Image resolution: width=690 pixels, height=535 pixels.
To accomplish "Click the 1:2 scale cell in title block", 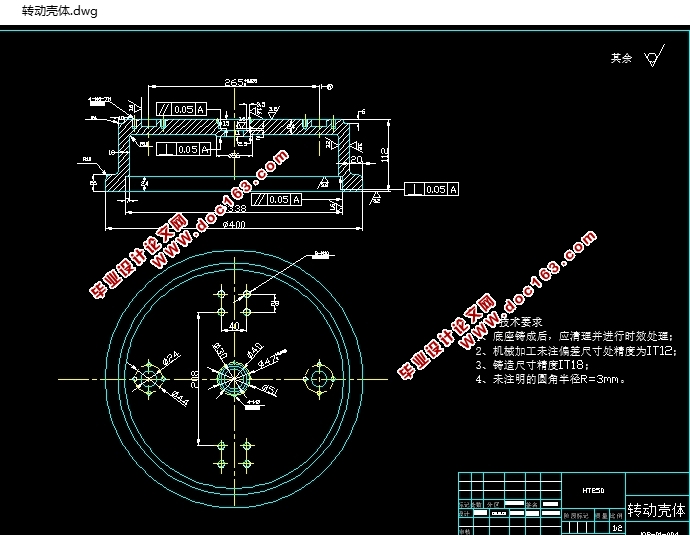I will (x=617, y=528).
